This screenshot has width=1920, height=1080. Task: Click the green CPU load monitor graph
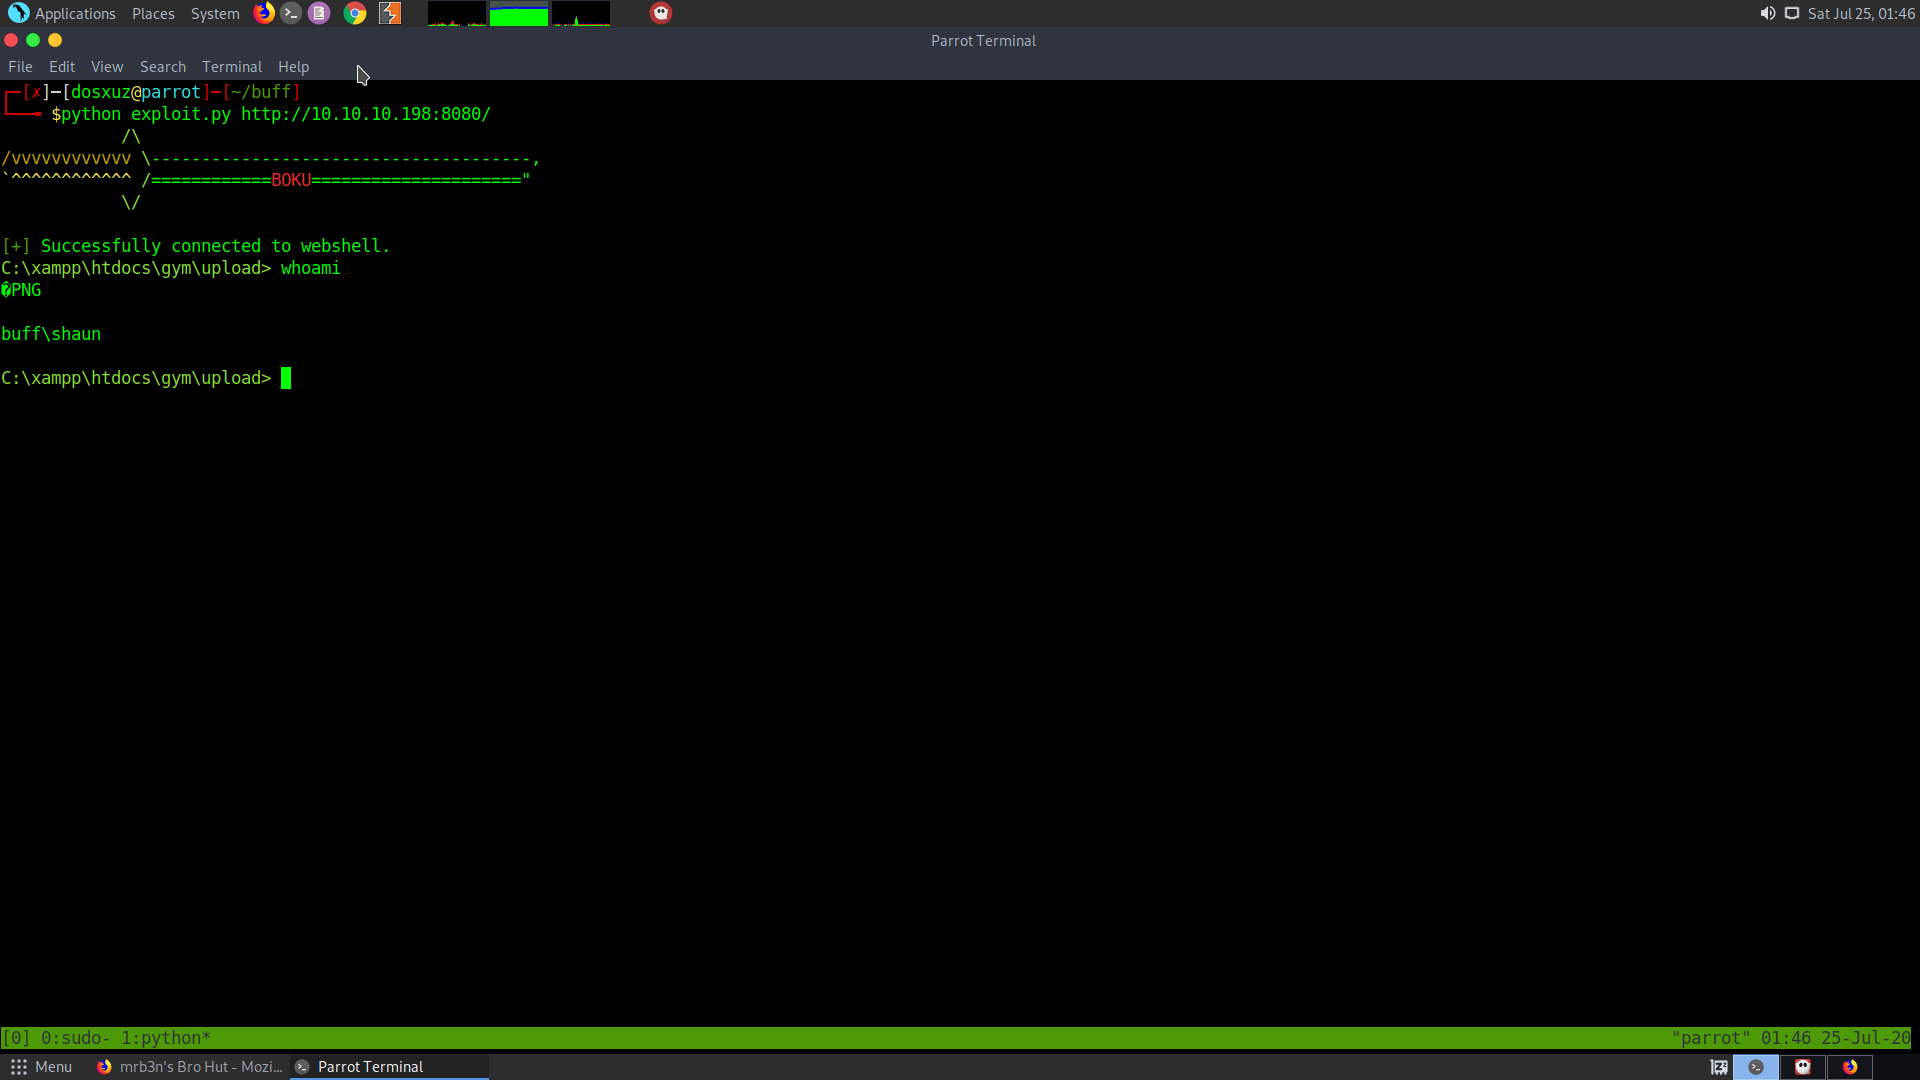(x=518, y=14)
